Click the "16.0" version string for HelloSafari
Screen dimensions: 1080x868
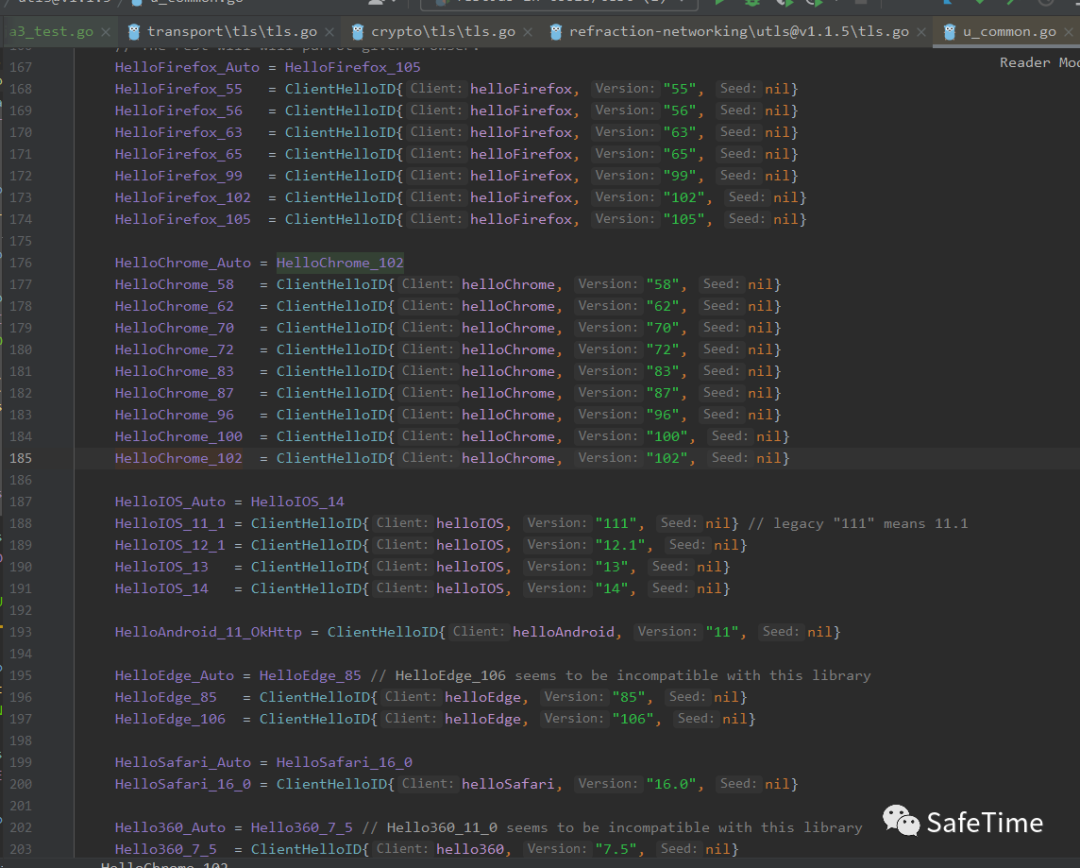pos(672,784)
